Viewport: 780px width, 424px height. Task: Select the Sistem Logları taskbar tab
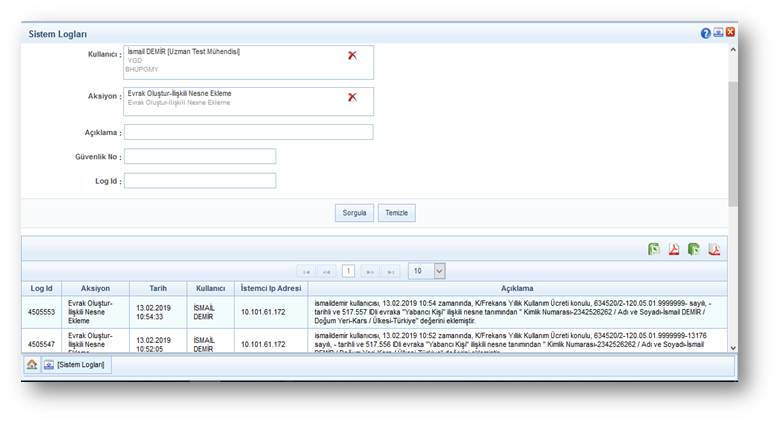[81, 365]
